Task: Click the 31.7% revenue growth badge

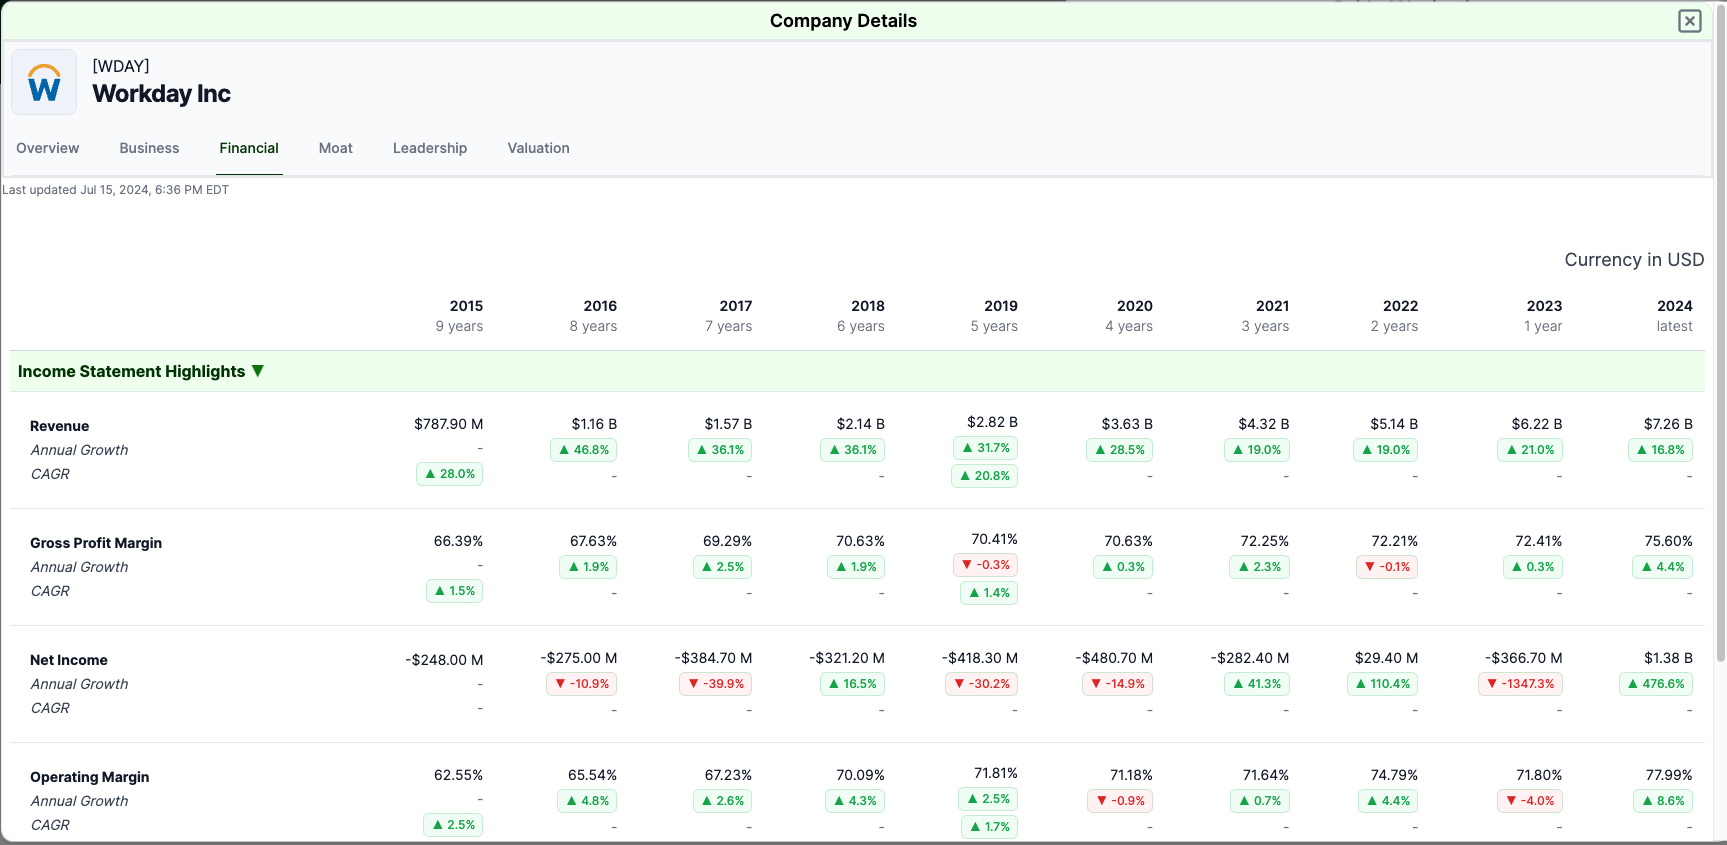Action: click(986, 448)
